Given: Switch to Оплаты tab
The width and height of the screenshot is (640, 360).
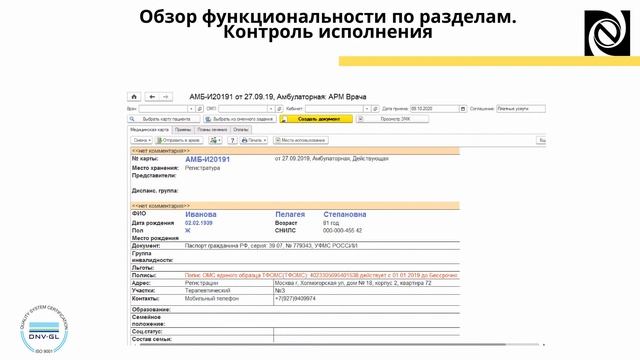Looking at the screenshot, I should coord(241,130).
